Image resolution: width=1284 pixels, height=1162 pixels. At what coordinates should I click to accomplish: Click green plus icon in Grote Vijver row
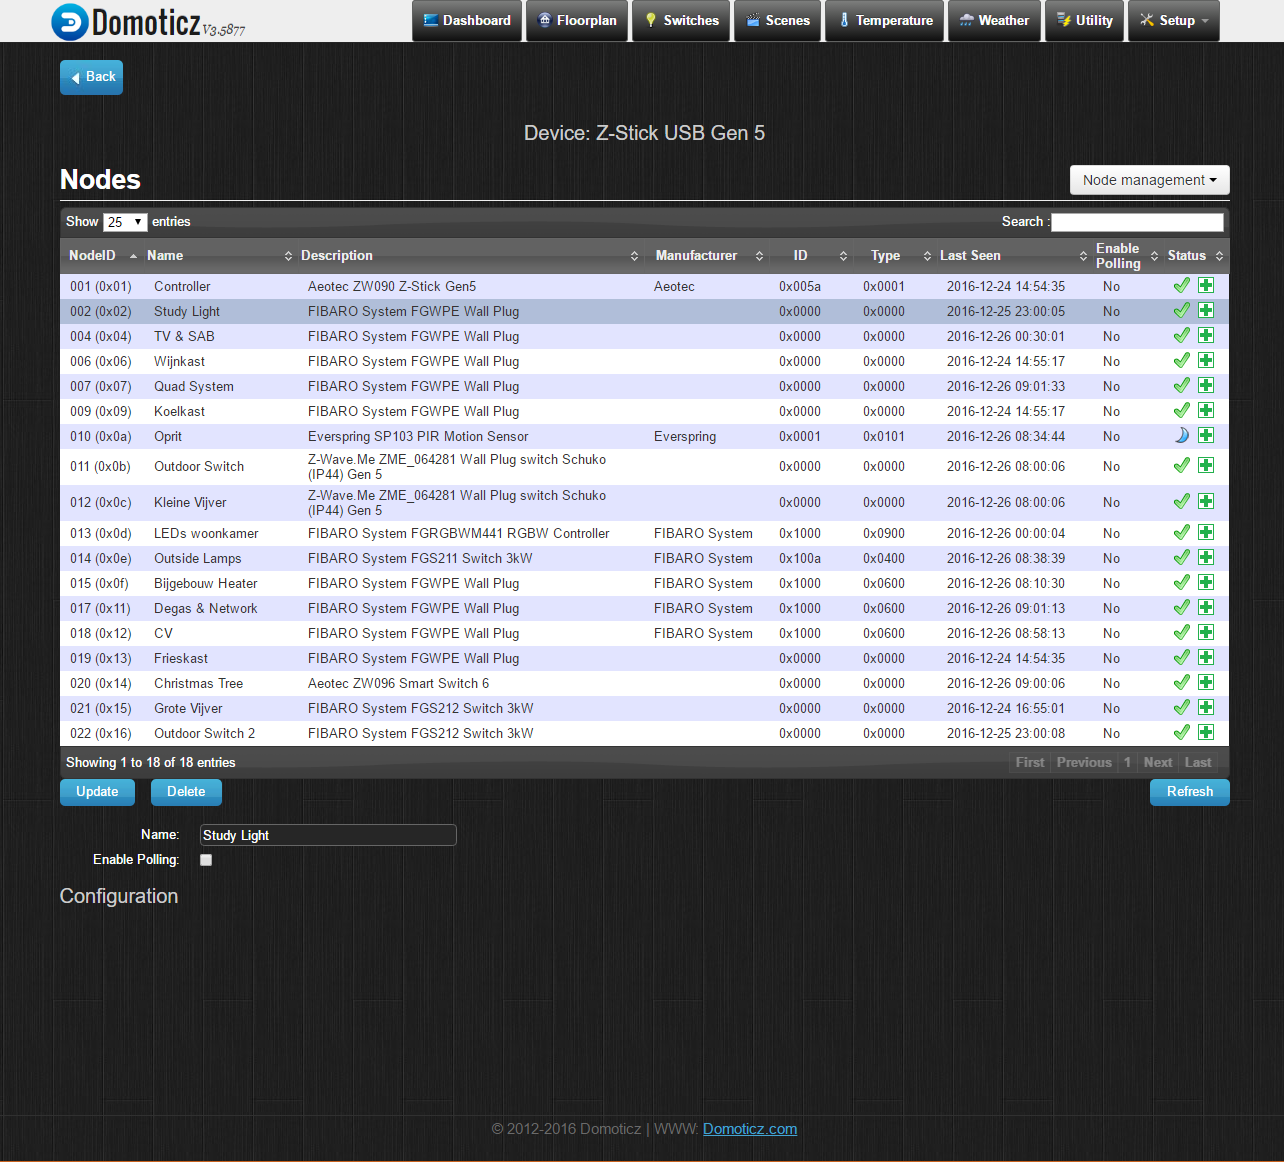[x=1206, y=707]
